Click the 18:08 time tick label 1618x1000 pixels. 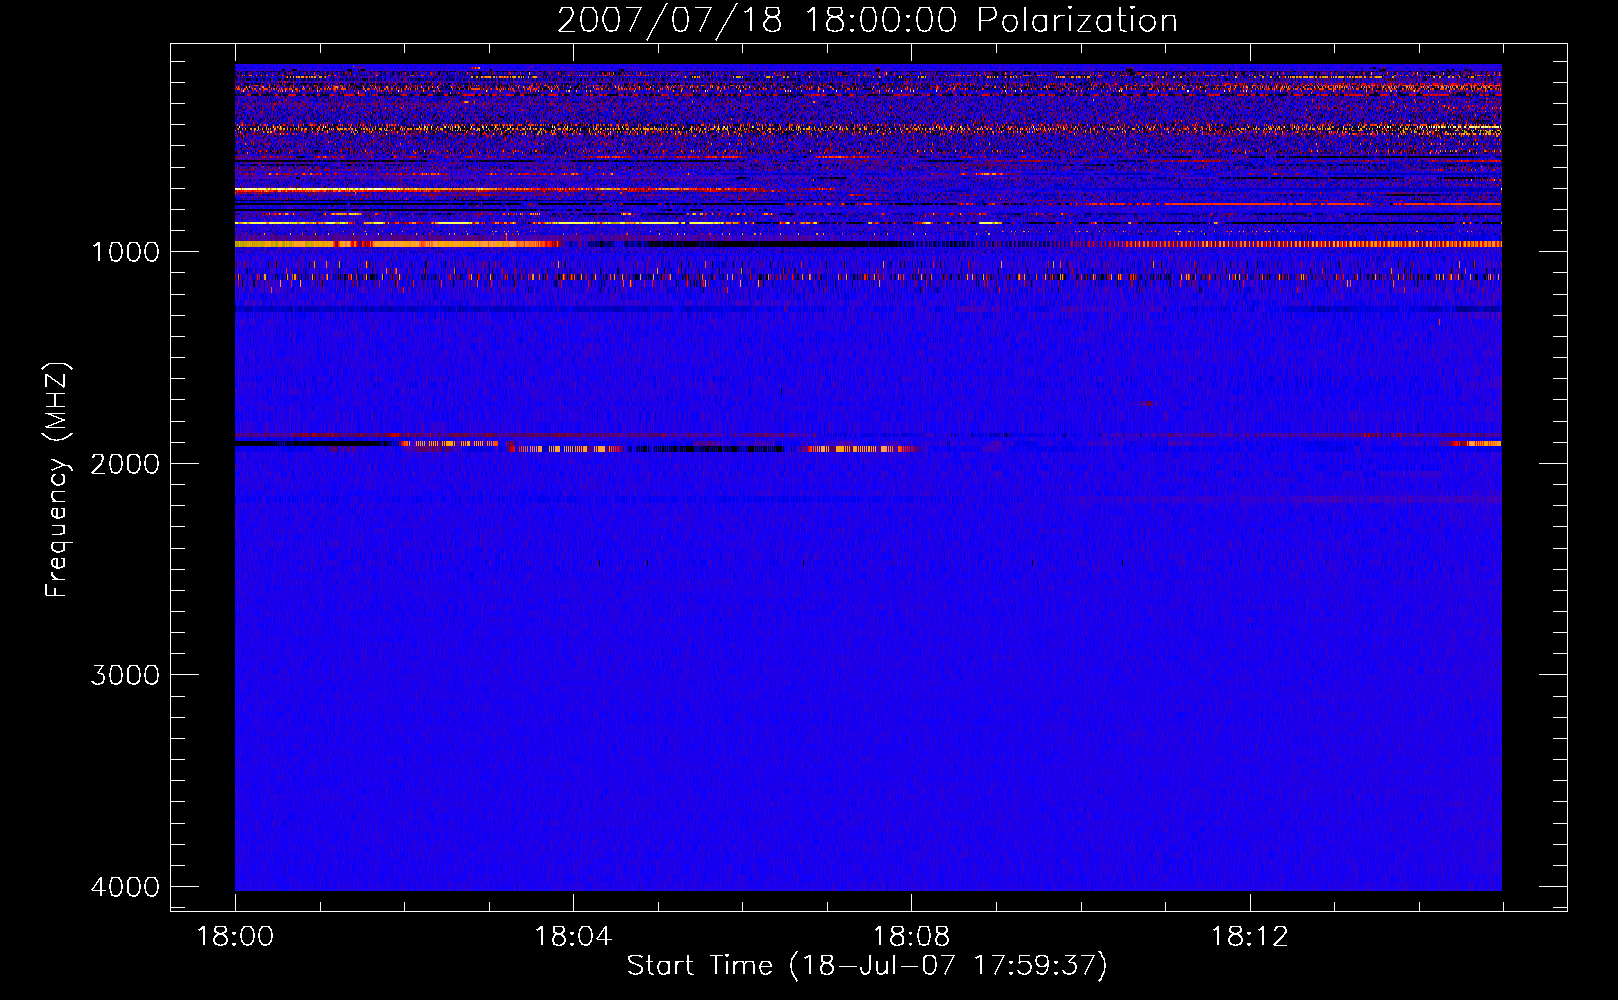pyautogui.click(x=911, y=937)
